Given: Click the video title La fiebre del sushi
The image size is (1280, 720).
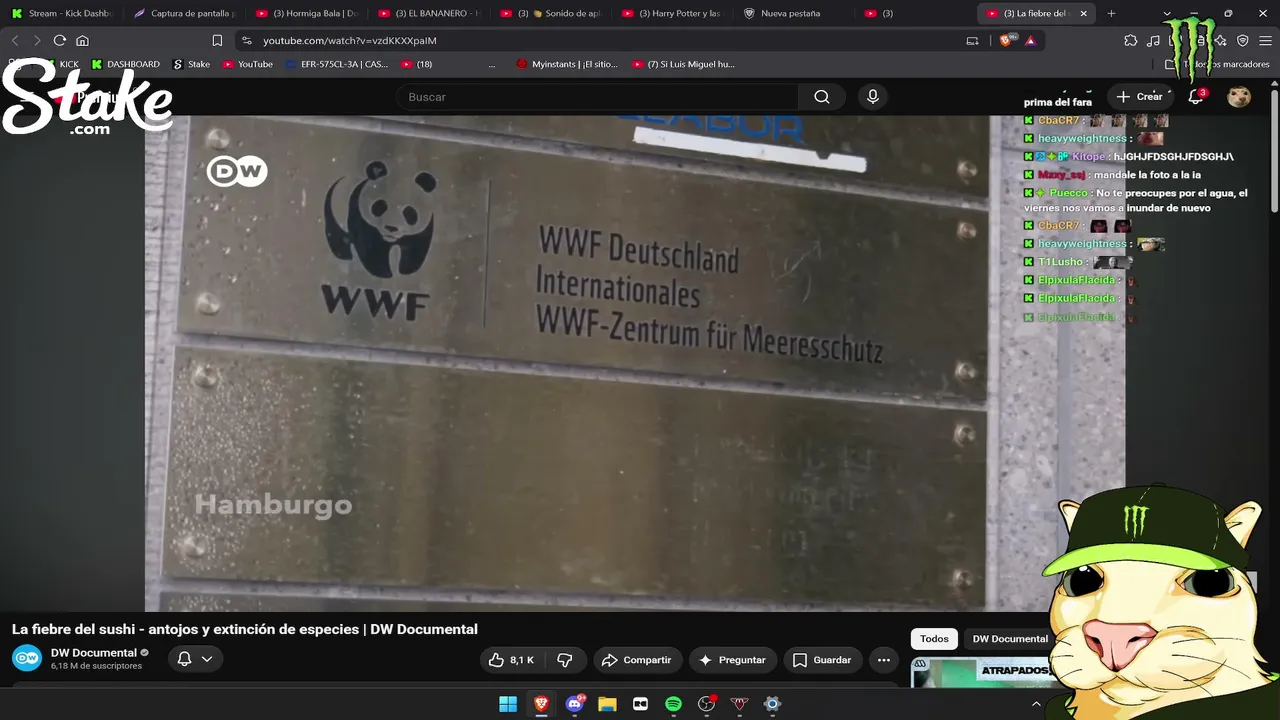Looking at the screenshot, I should coord(245,629).
